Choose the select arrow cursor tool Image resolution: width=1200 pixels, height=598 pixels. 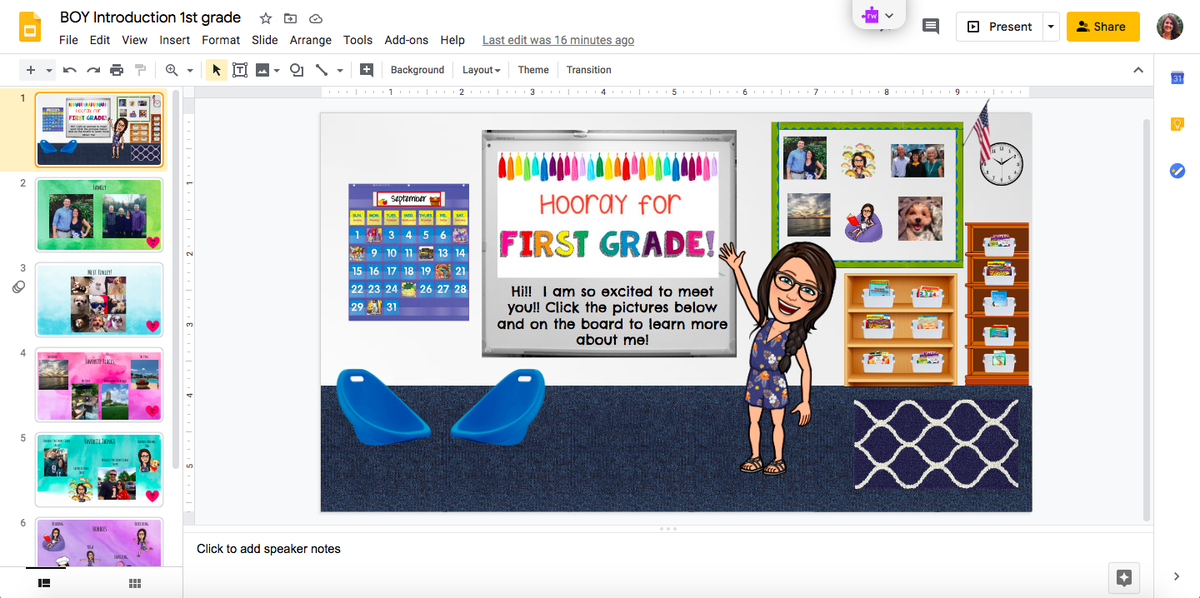tap(216, 70)
